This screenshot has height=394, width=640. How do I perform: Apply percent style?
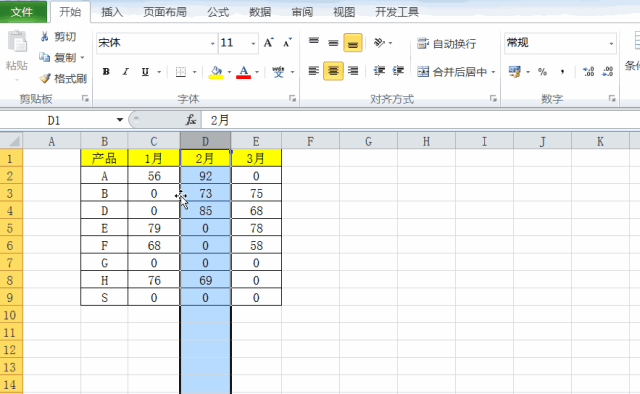(542, 72)
